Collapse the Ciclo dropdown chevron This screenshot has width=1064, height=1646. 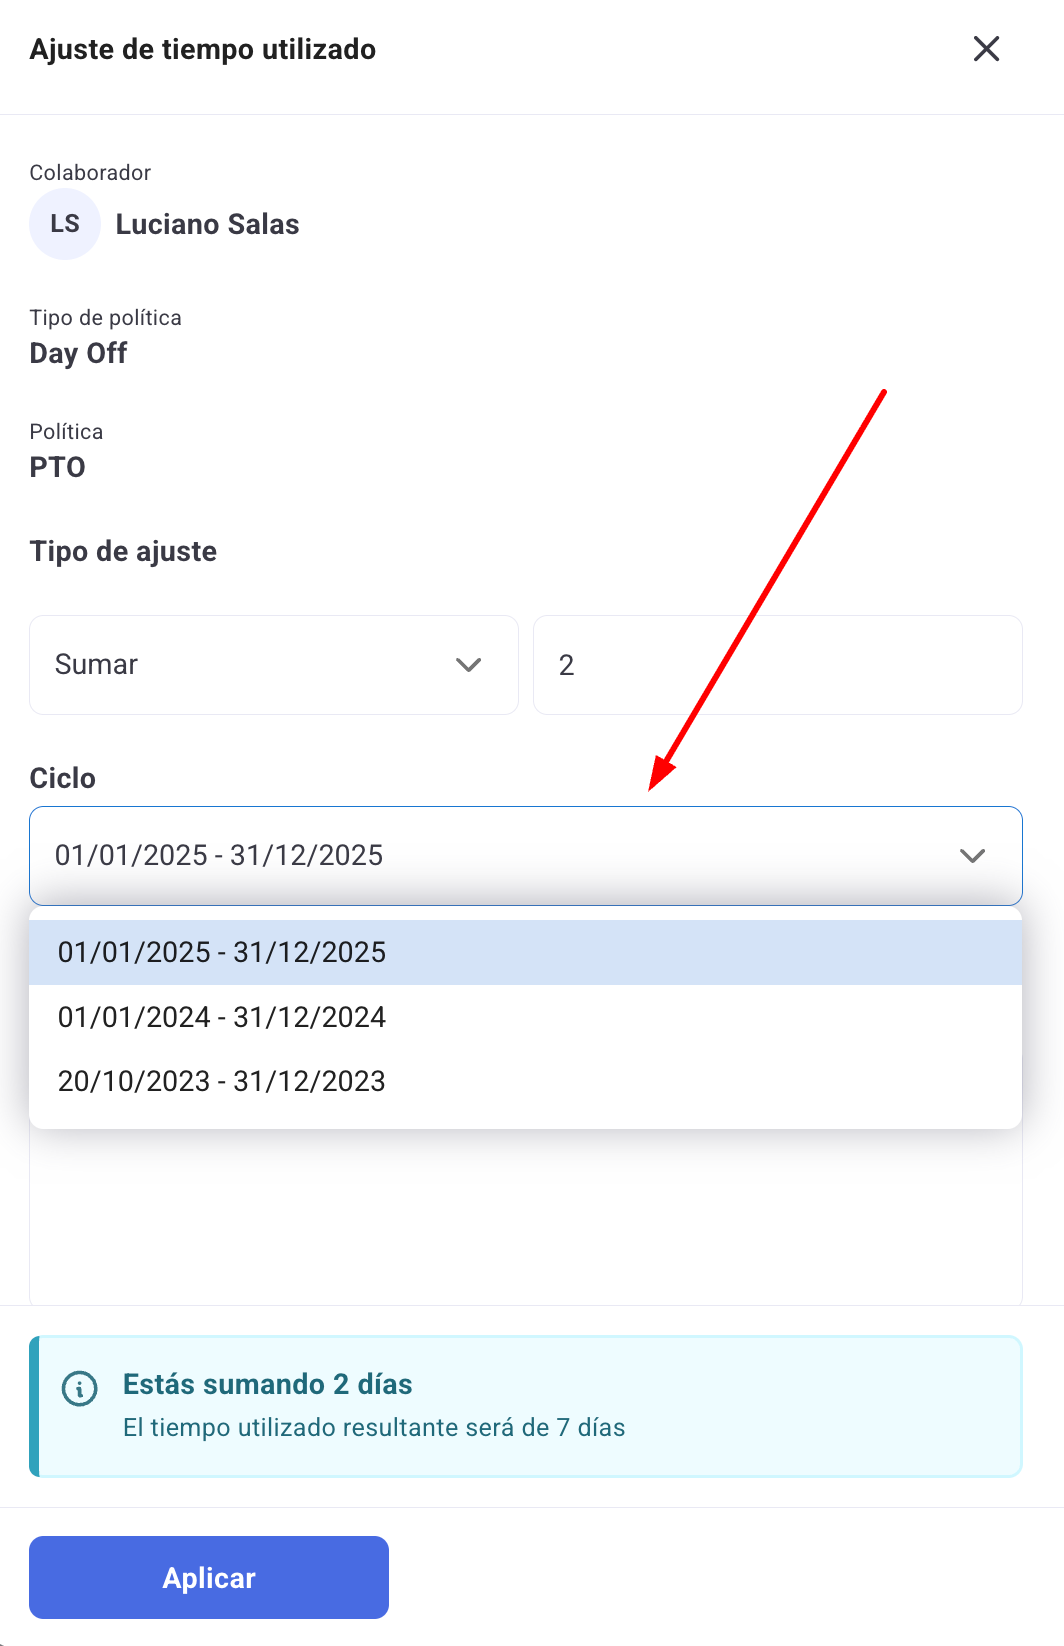point(972,856)
